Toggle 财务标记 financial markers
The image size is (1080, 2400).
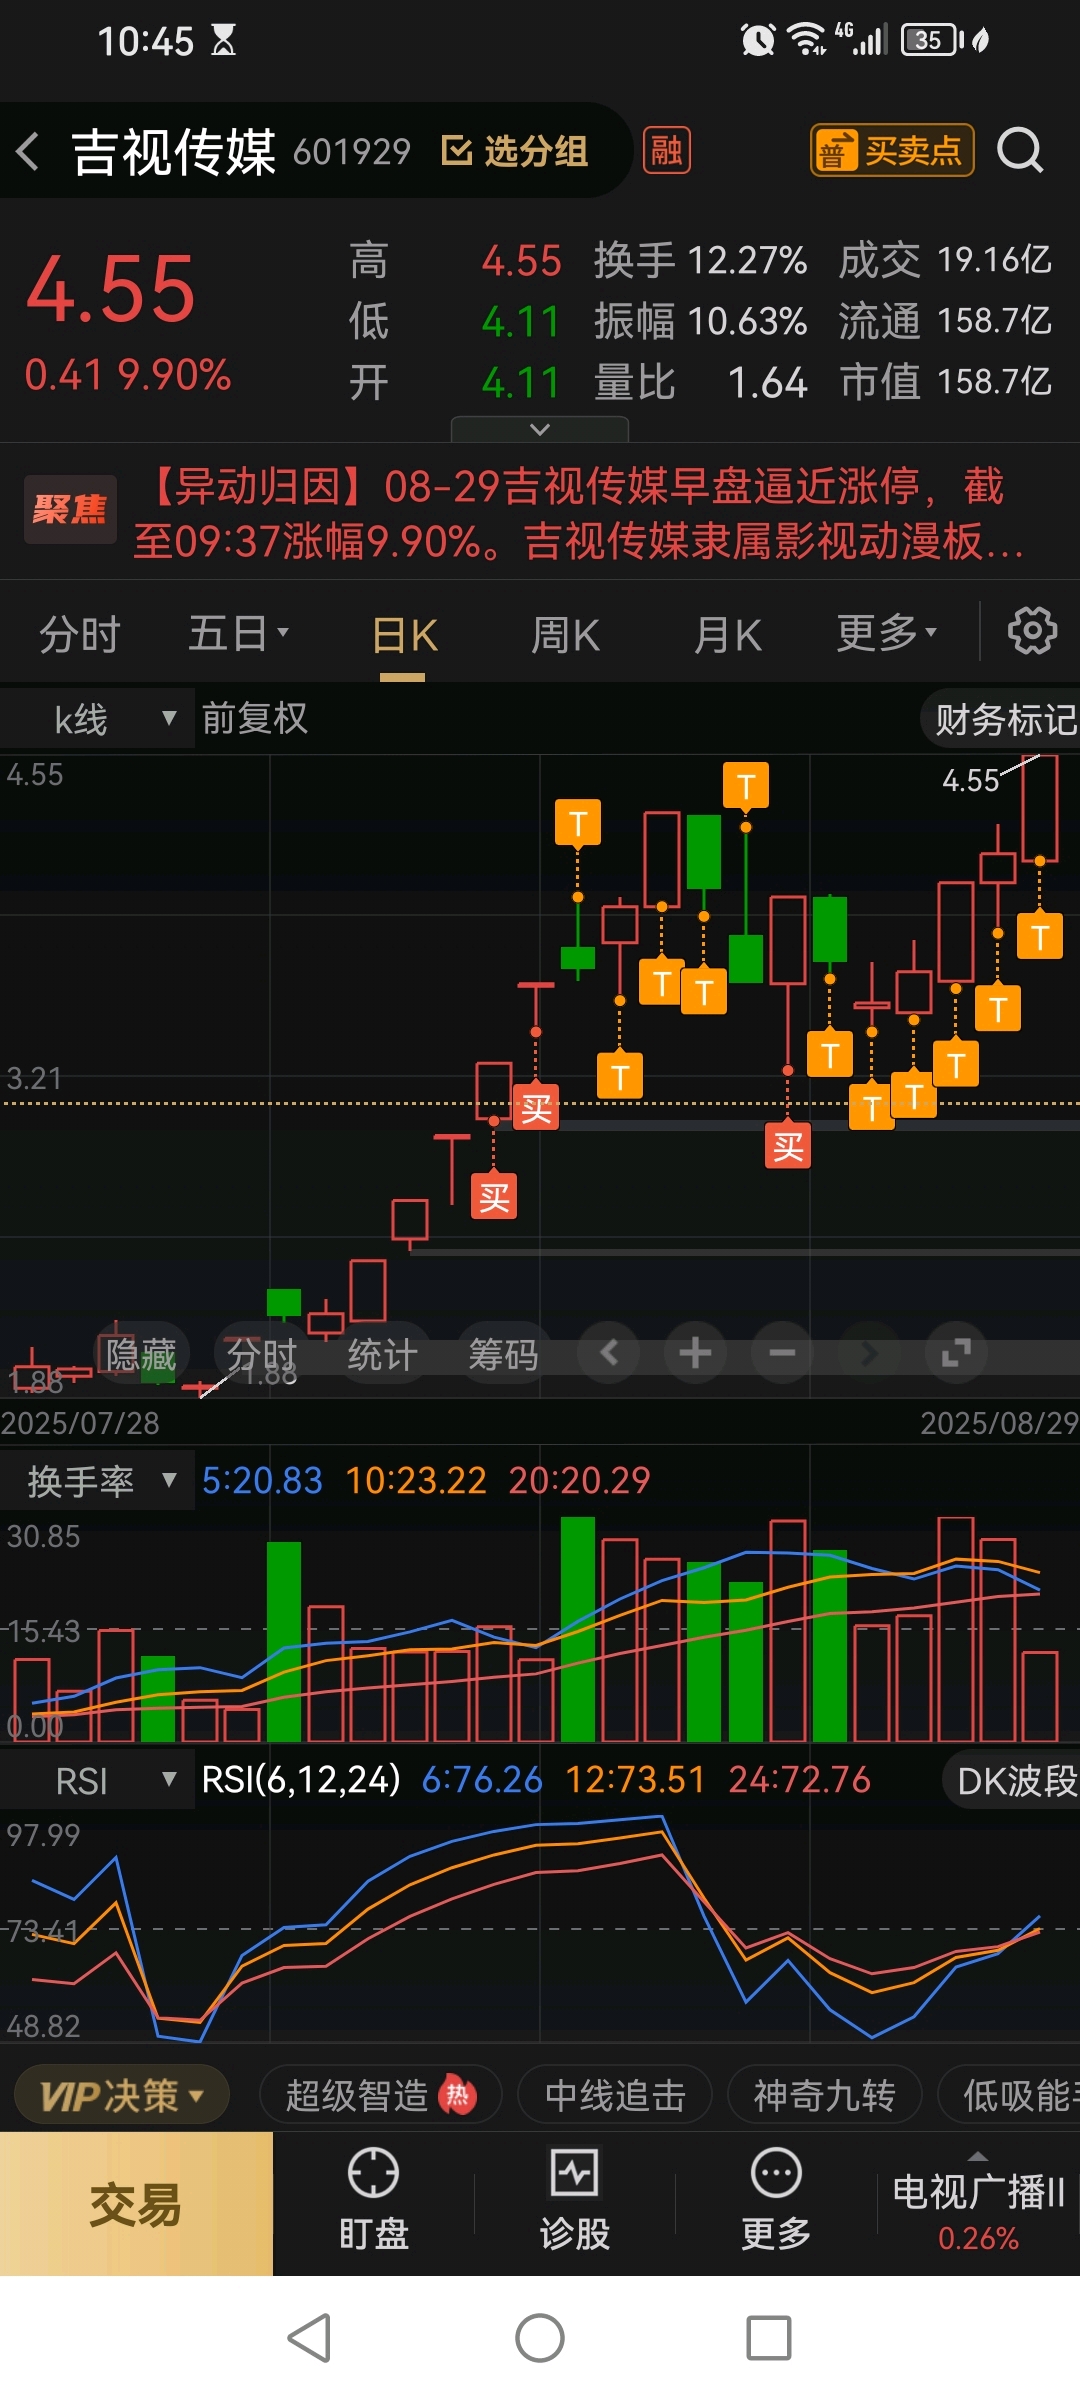coord(1002,719)
